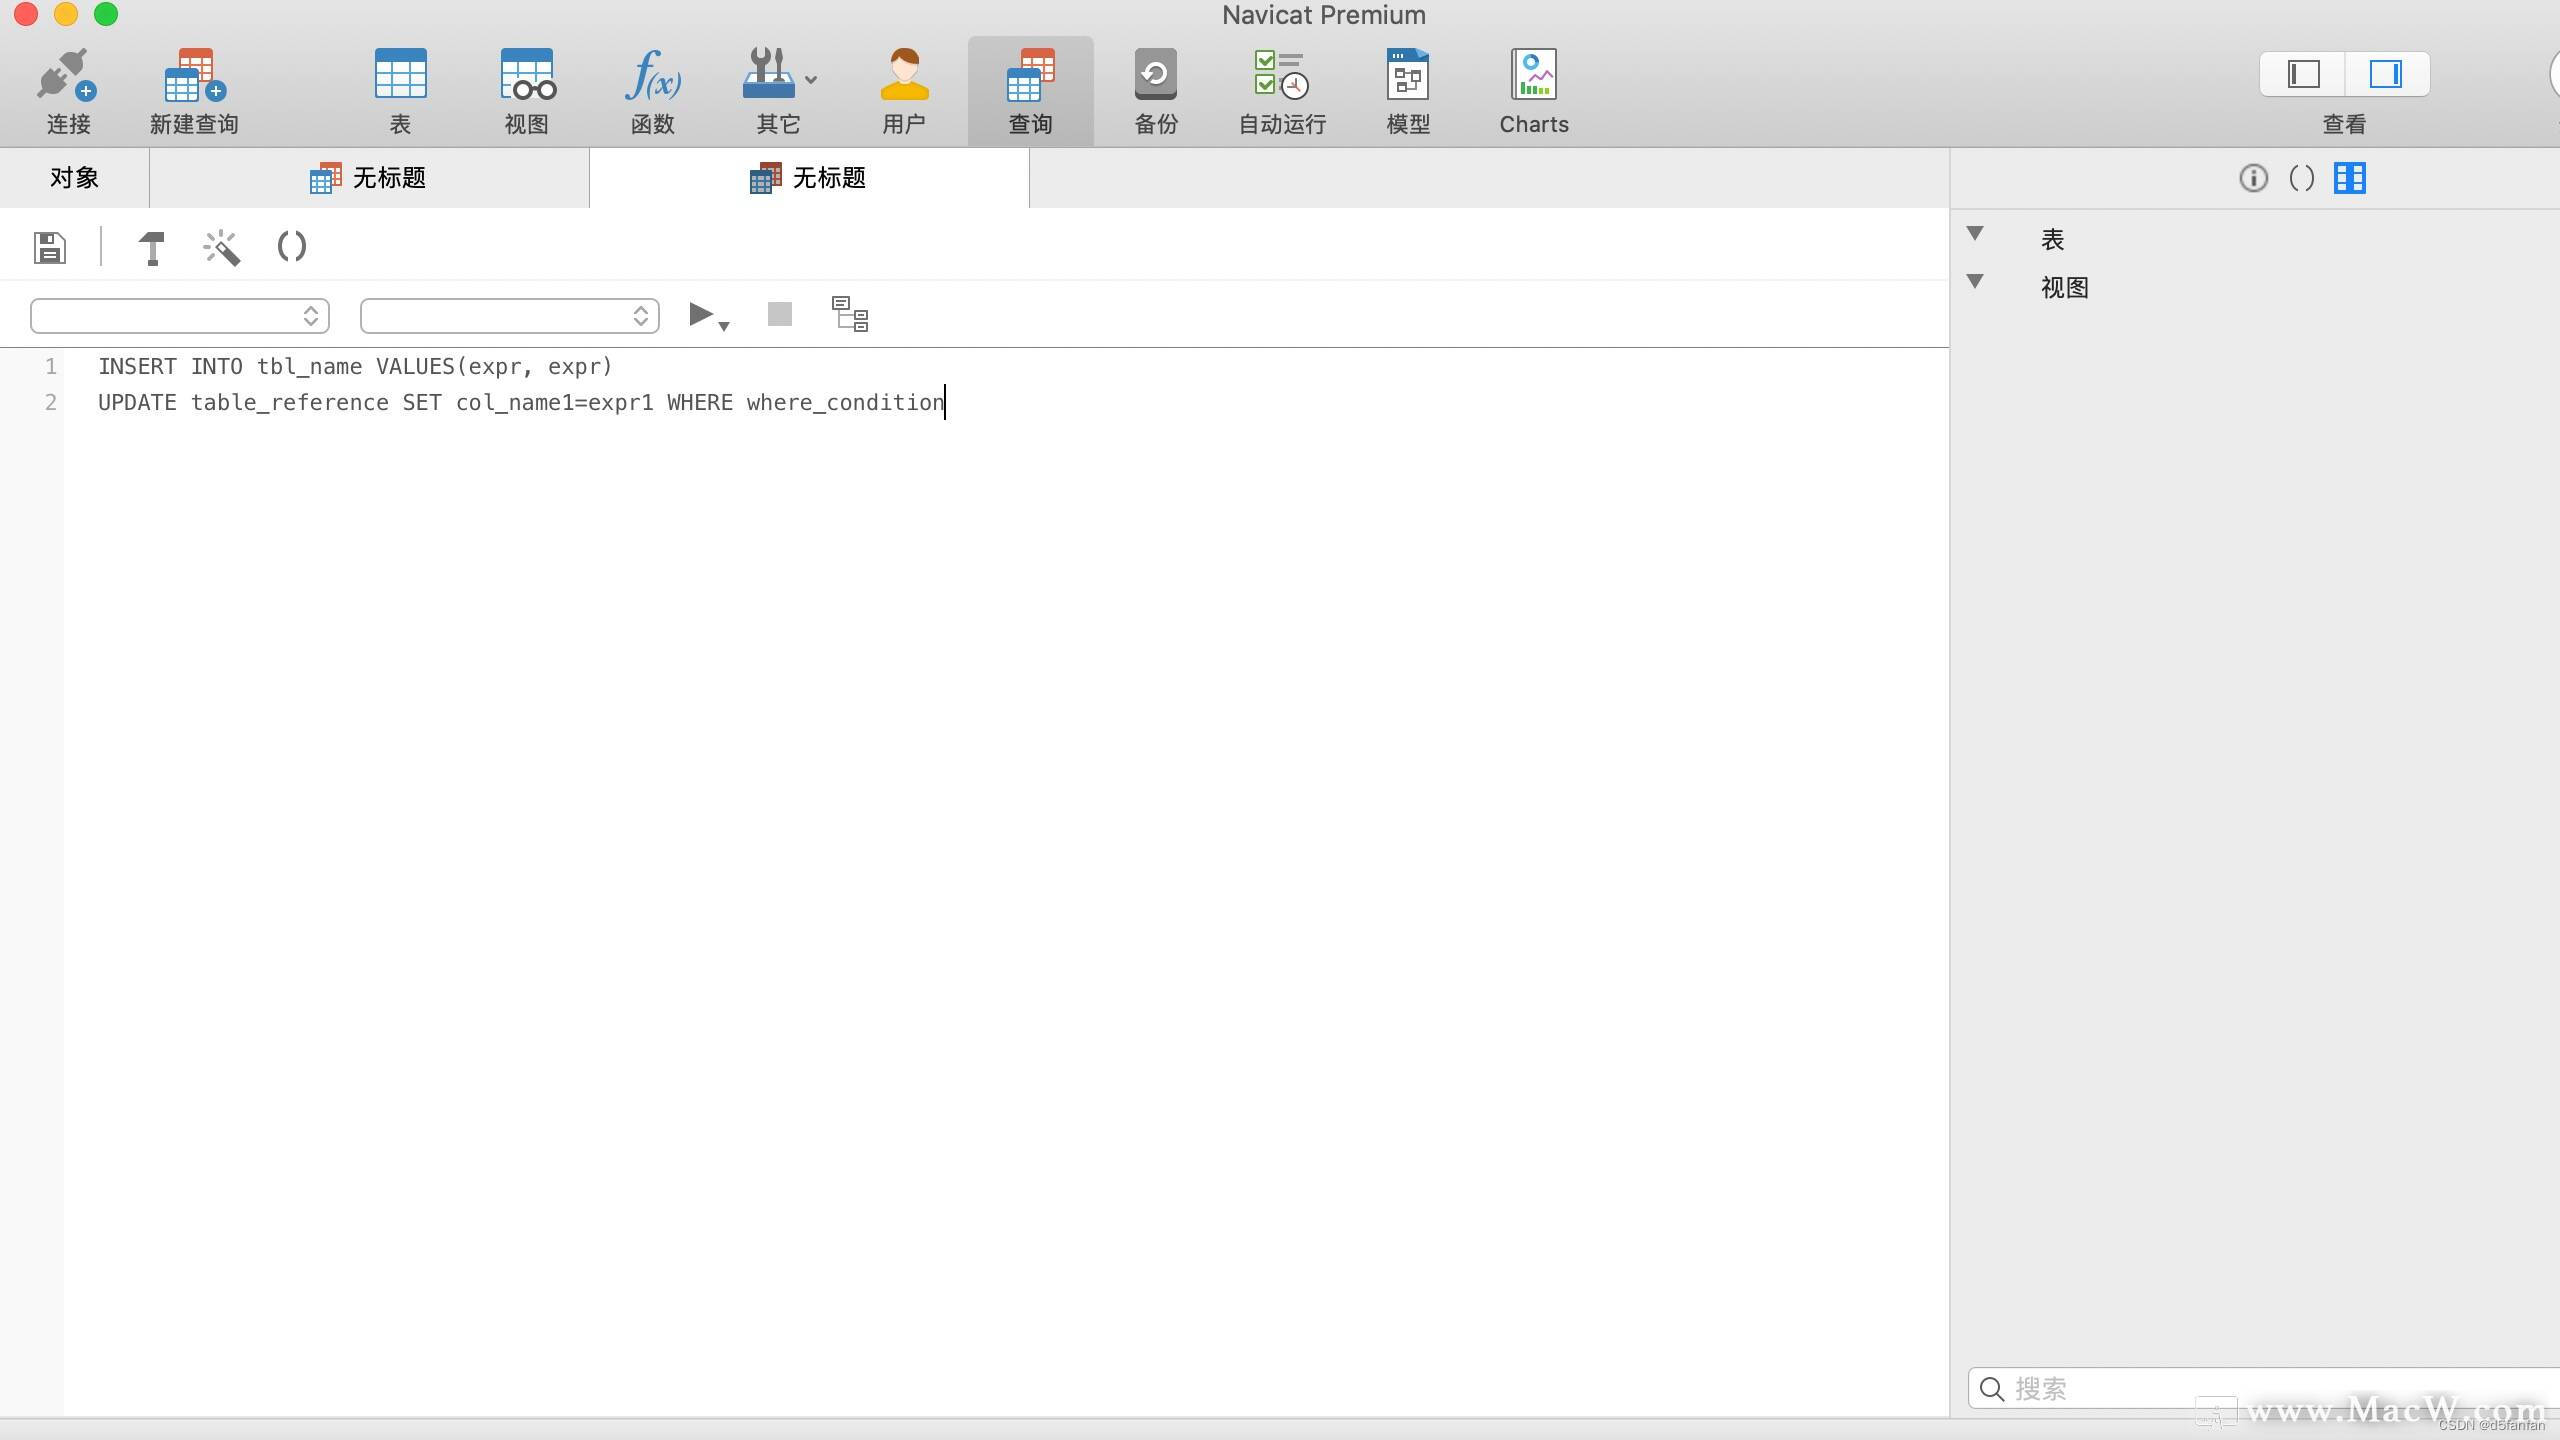Show the code snippets panel icon
The image size is (2560, 1440).
pyautogui.click(x=2302, y=178)
